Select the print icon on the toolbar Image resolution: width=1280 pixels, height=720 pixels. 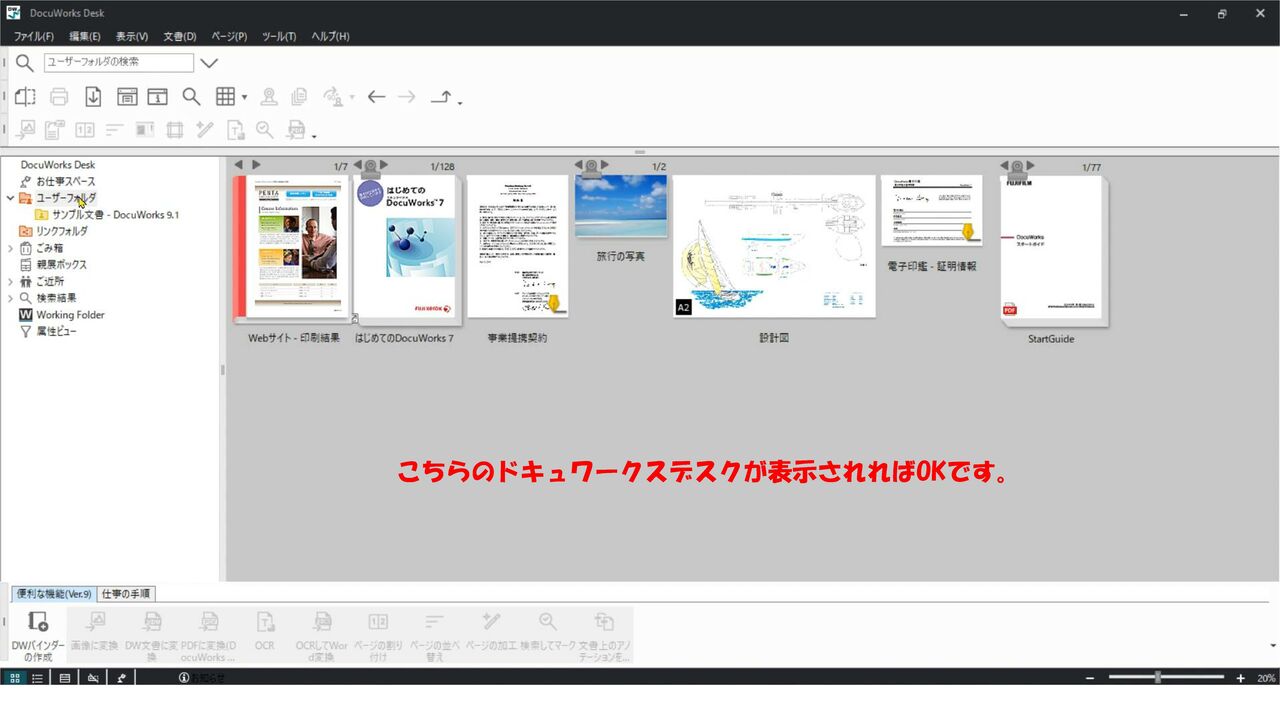tap(59, 96)
